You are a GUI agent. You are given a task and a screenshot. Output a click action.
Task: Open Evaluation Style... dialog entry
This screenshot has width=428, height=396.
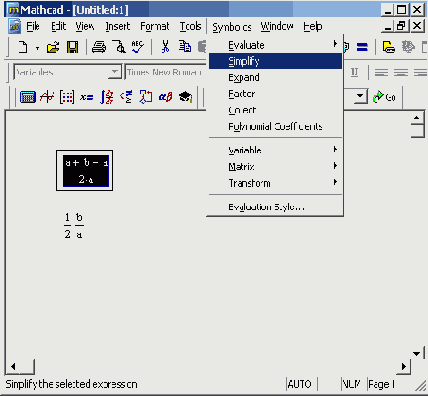(x=275, y=207)
